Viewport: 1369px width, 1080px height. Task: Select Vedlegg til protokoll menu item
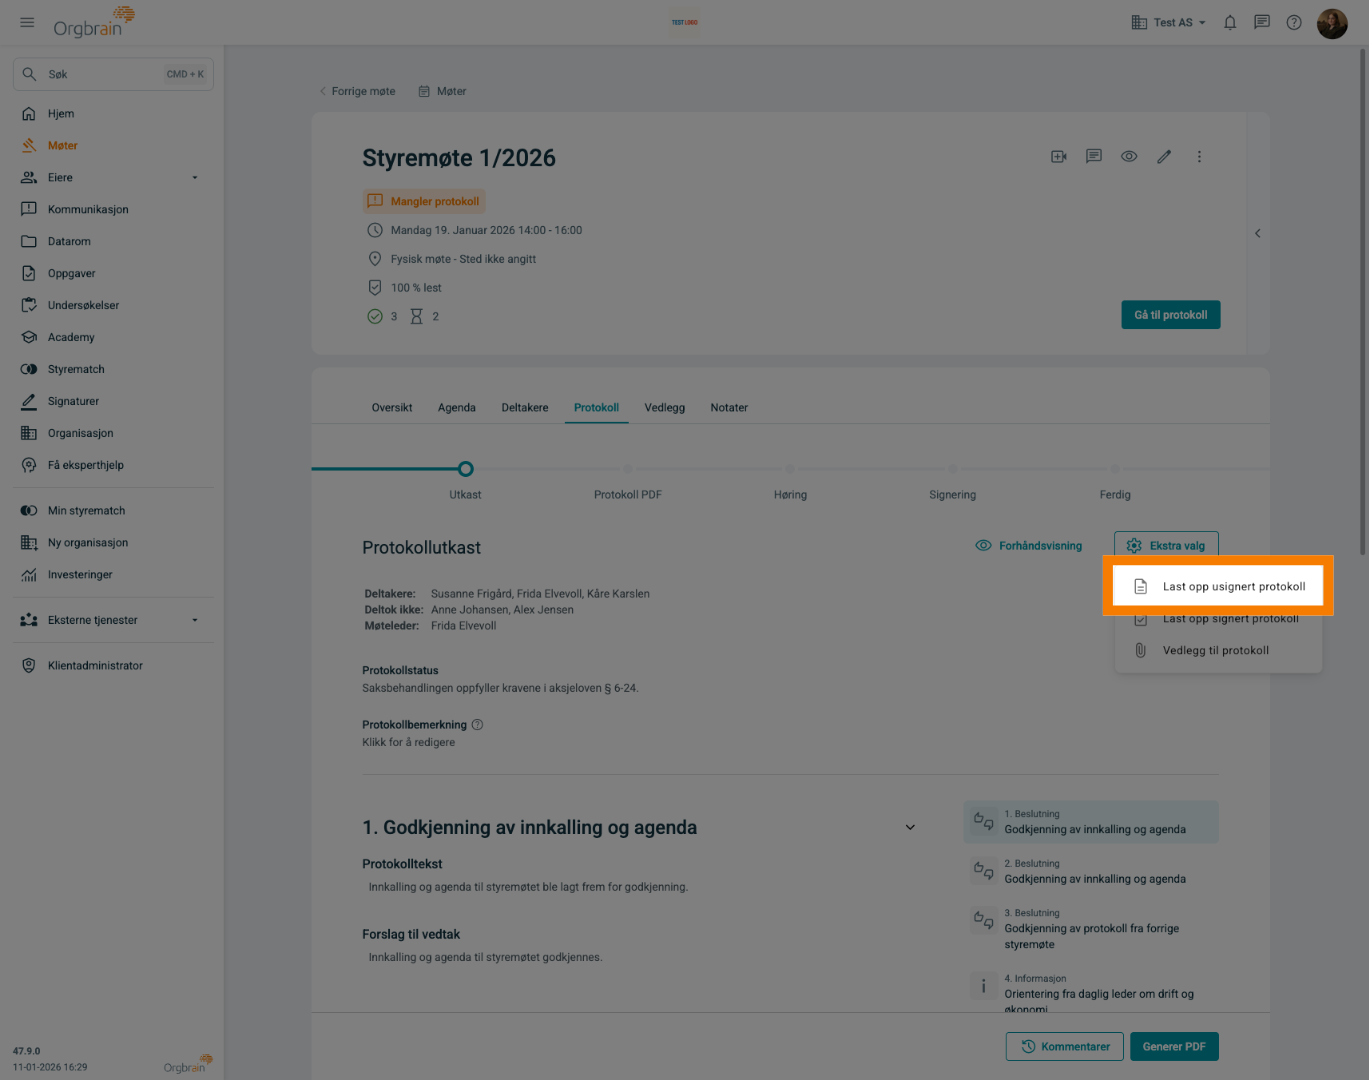1218,651
